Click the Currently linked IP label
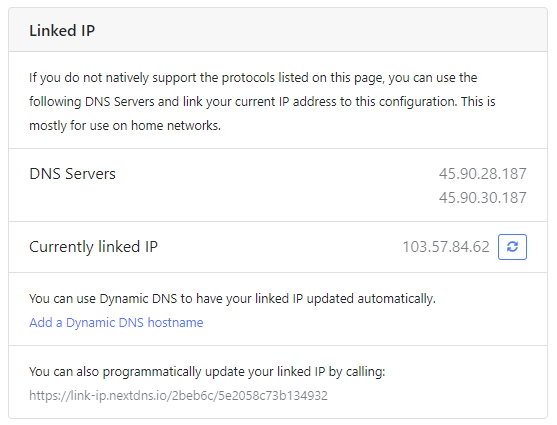 click(93, 247)
